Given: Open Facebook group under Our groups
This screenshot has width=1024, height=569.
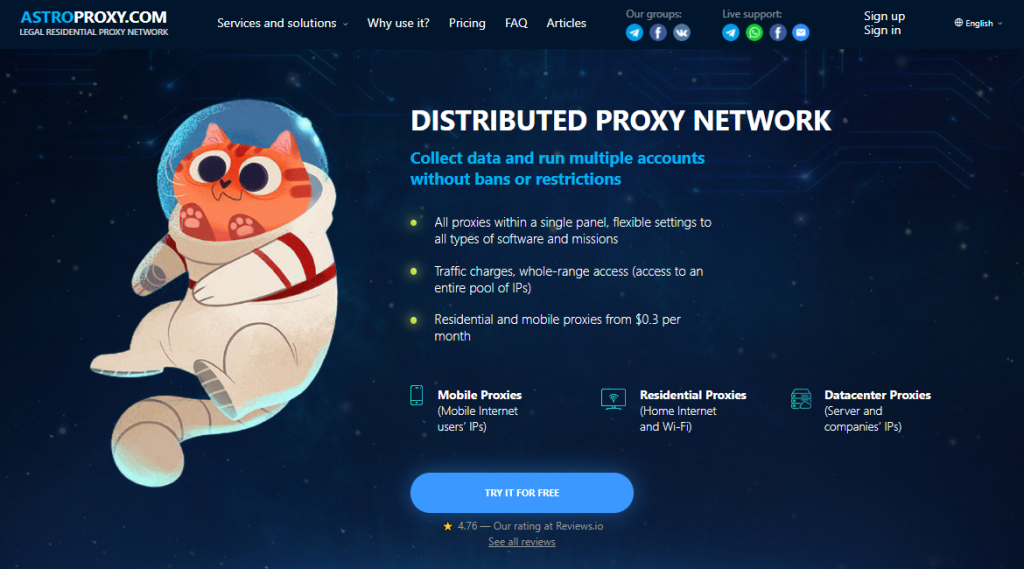Looking at the screenshot, I should point(658,33).
